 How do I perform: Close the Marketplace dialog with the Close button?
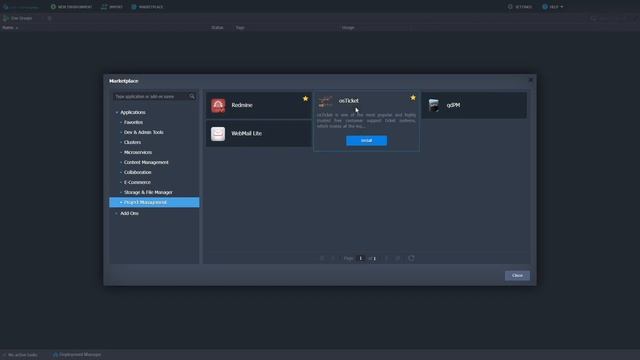click(517, 276)
